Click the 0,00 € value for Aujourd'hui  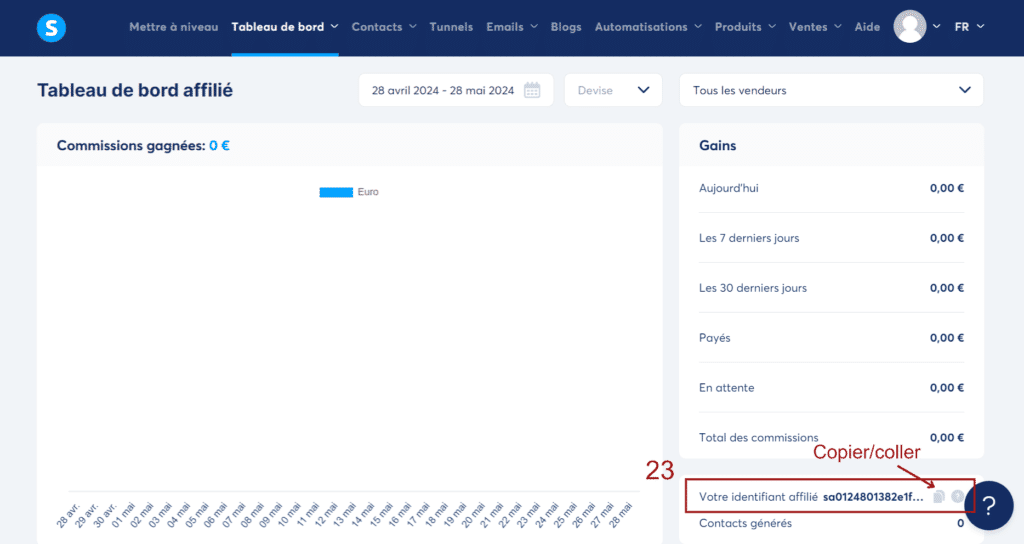click(x=947, y=188)
